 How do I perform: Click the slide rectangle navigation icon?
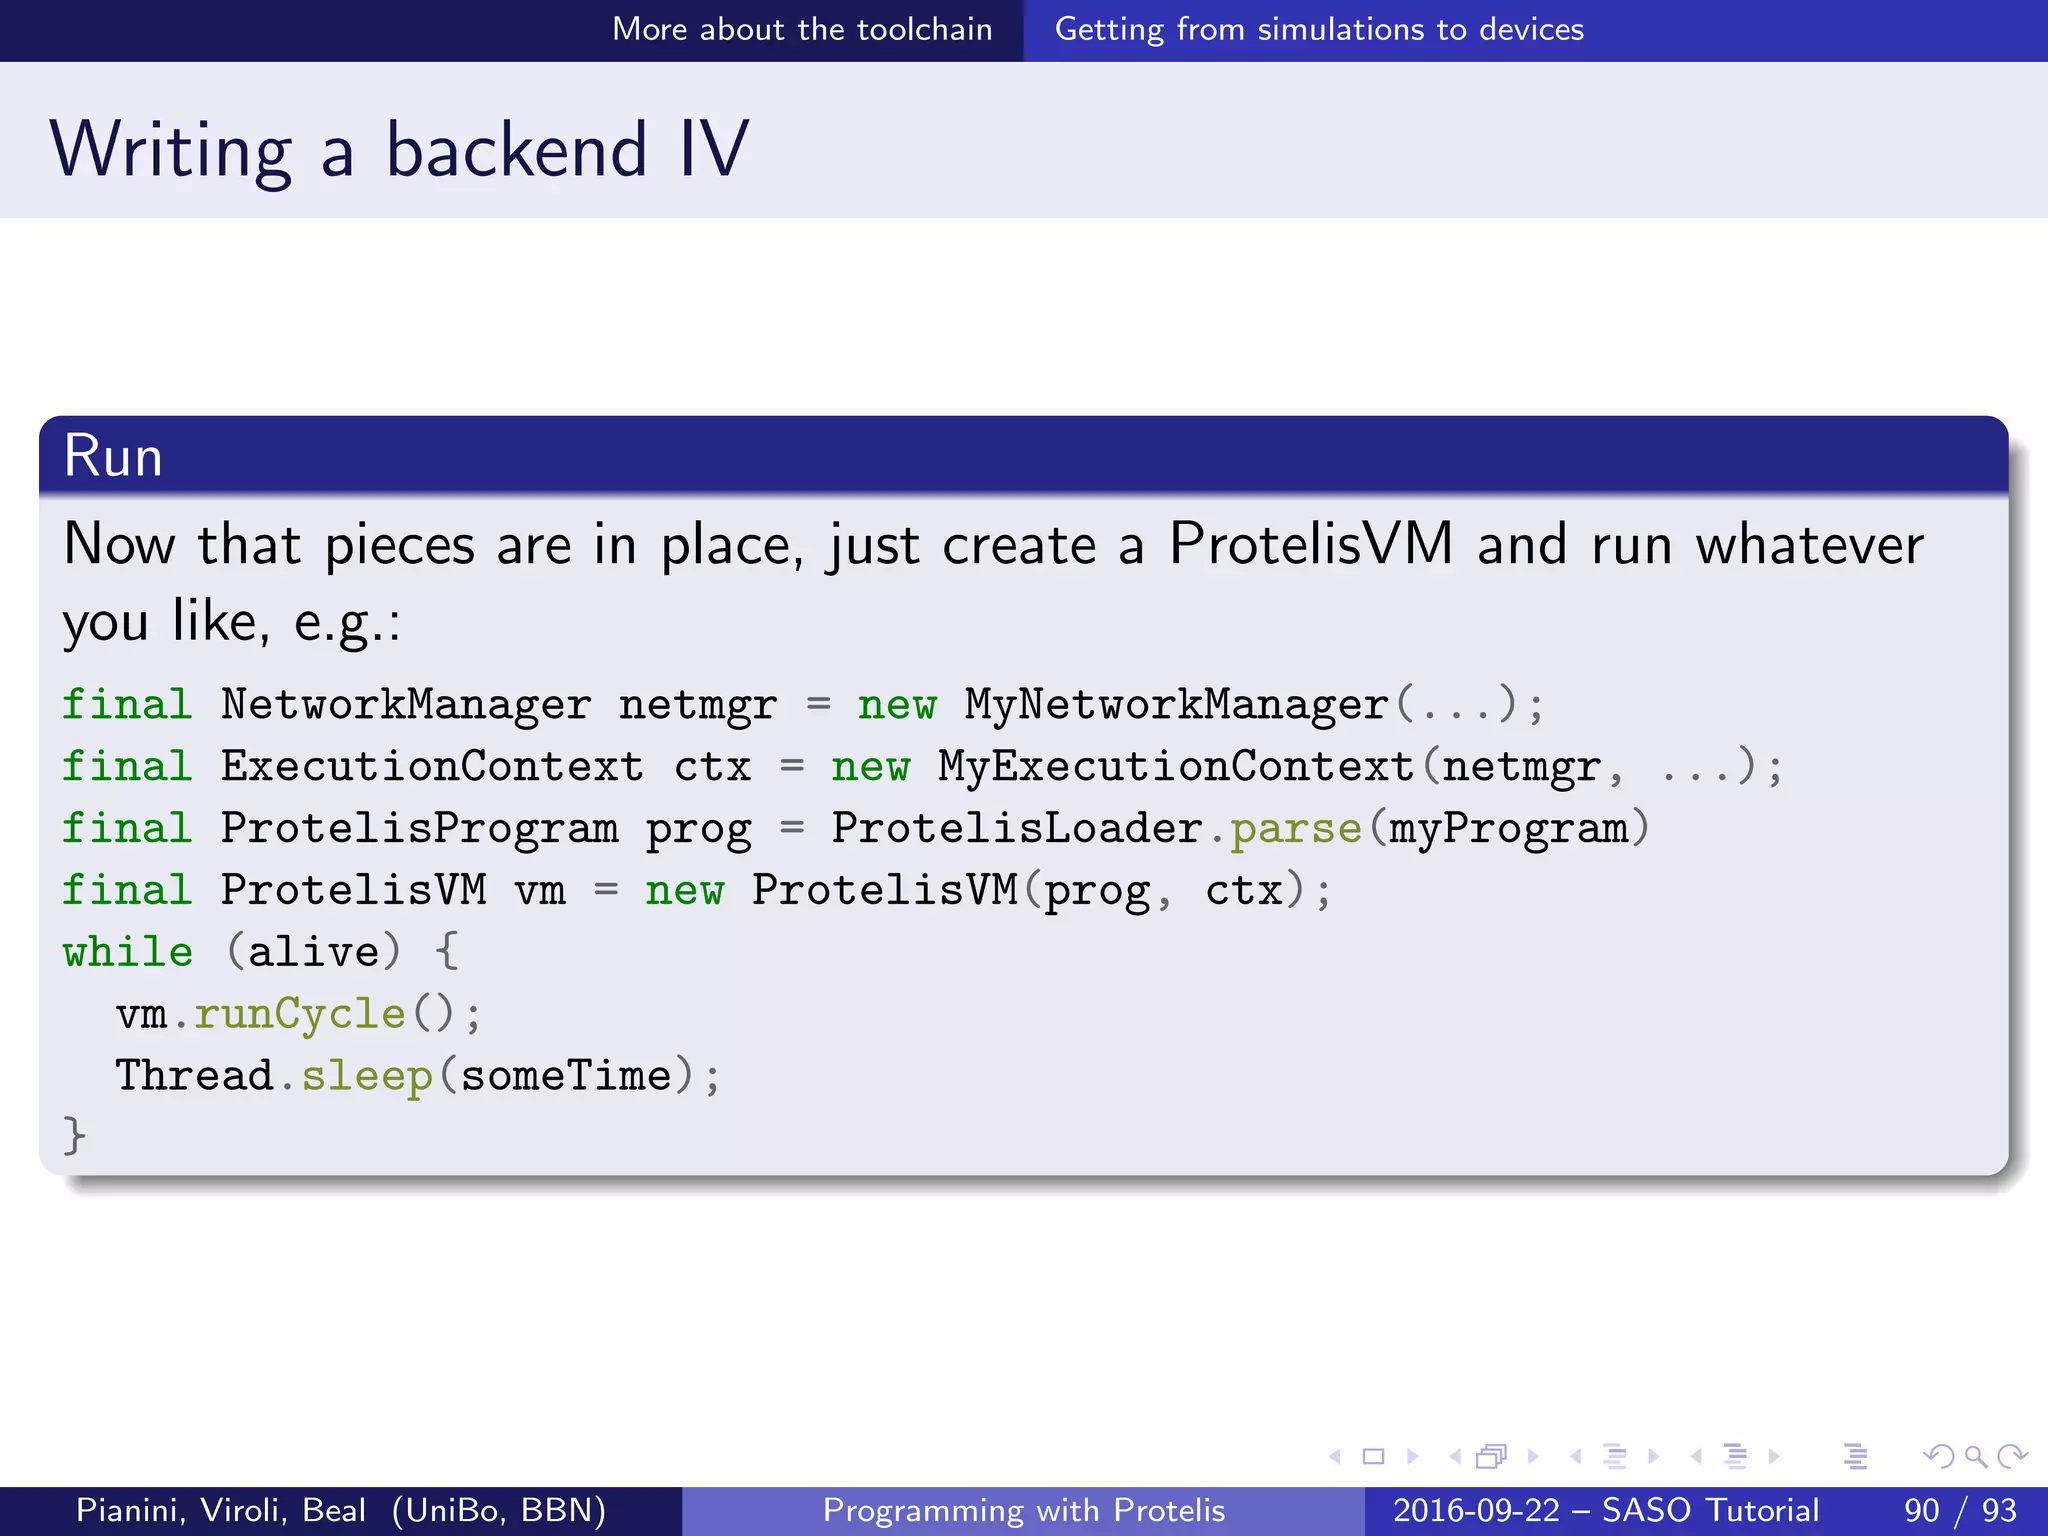[1374, 1457]
